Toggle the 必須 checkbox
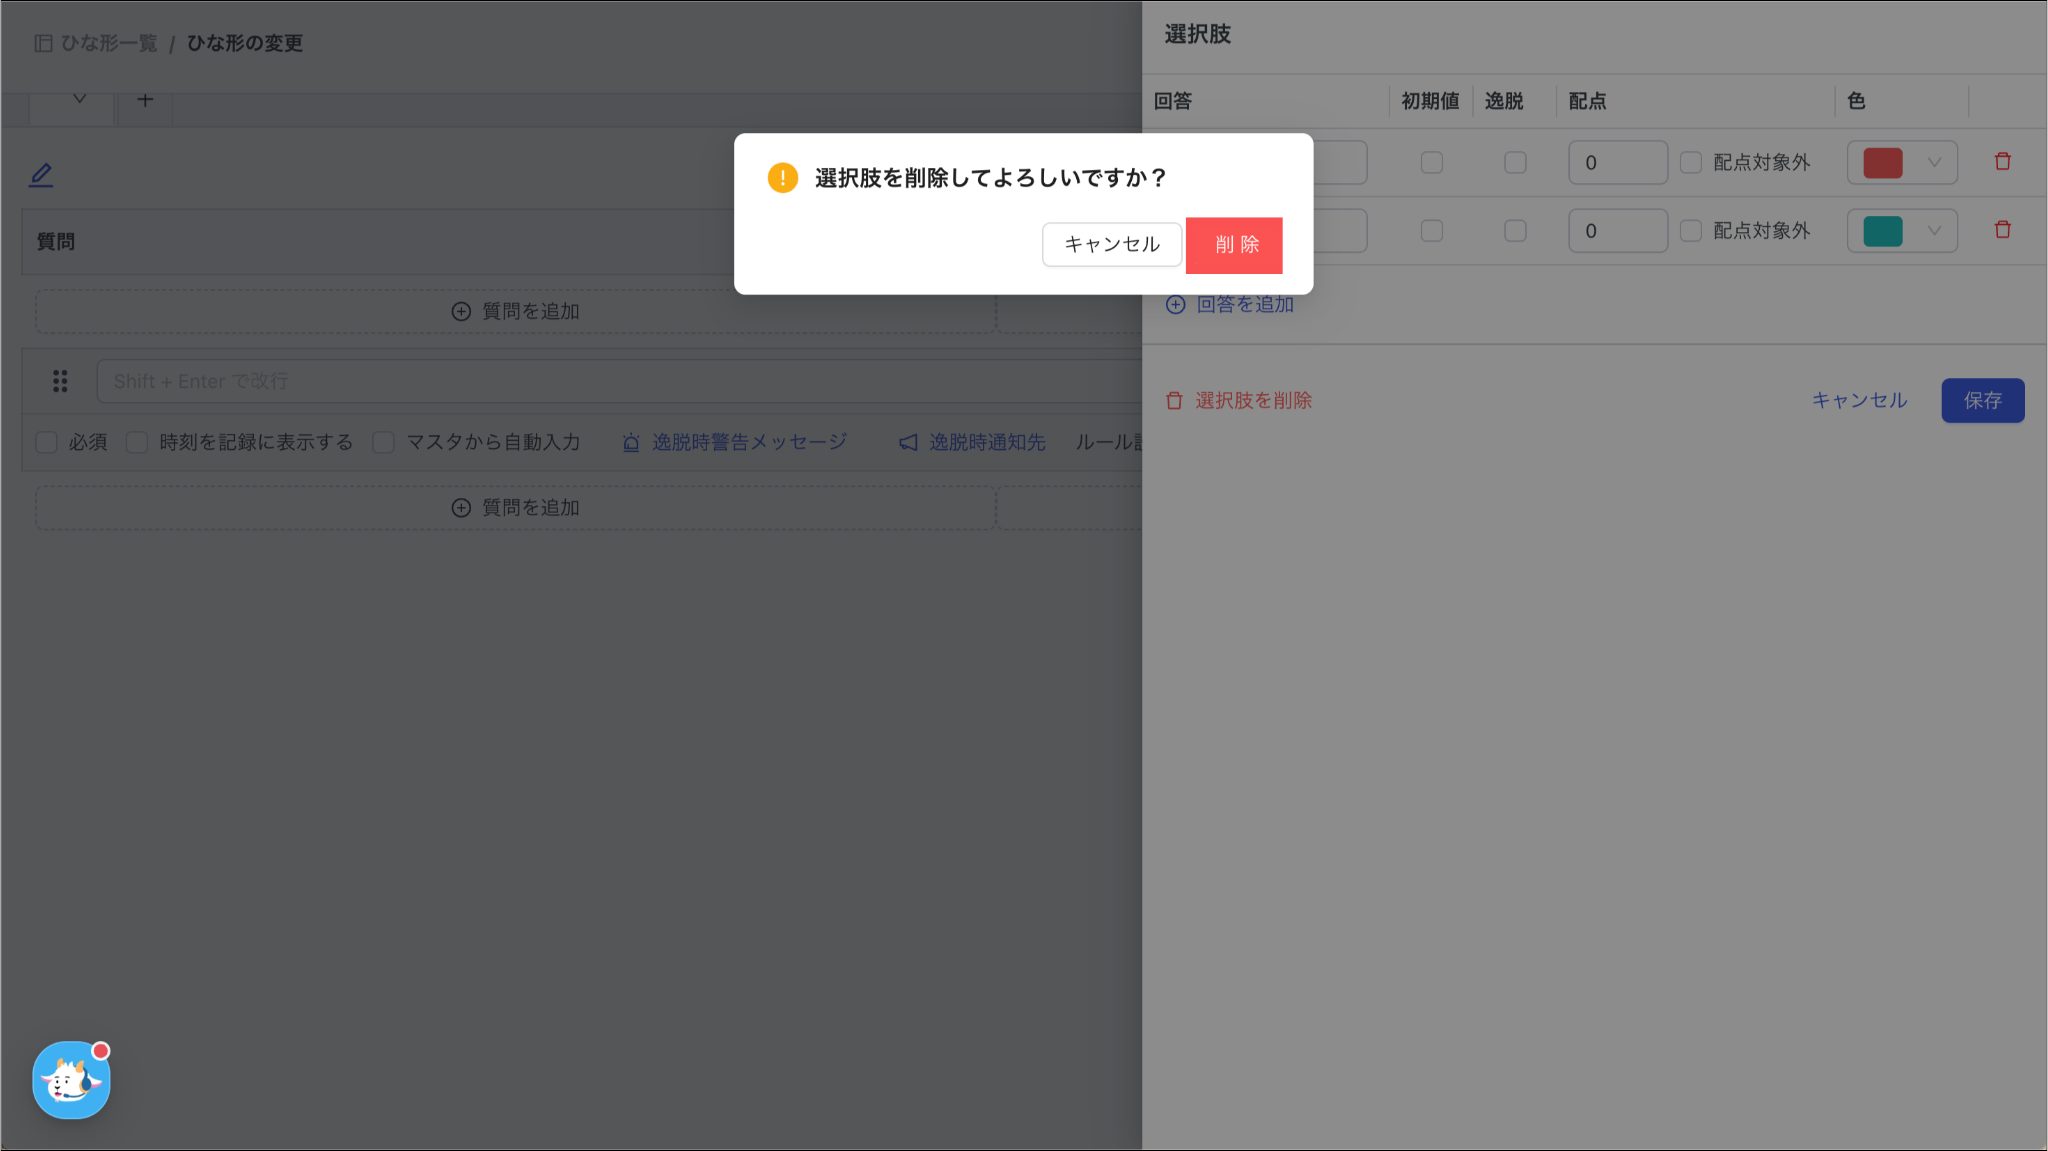The width and height of the screenshot is (2048, 1151). pos(47,442)
